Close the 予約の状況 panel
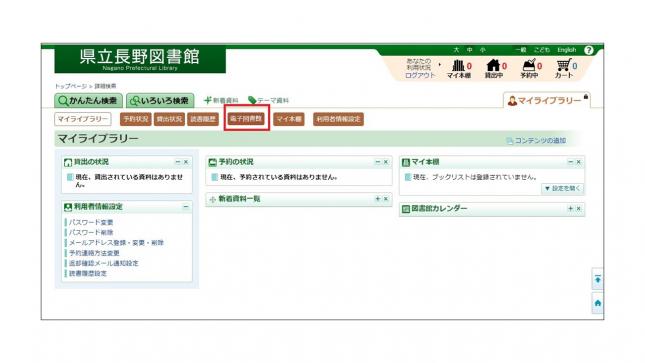Screen dimensions: 645x363 coord(386,162)
